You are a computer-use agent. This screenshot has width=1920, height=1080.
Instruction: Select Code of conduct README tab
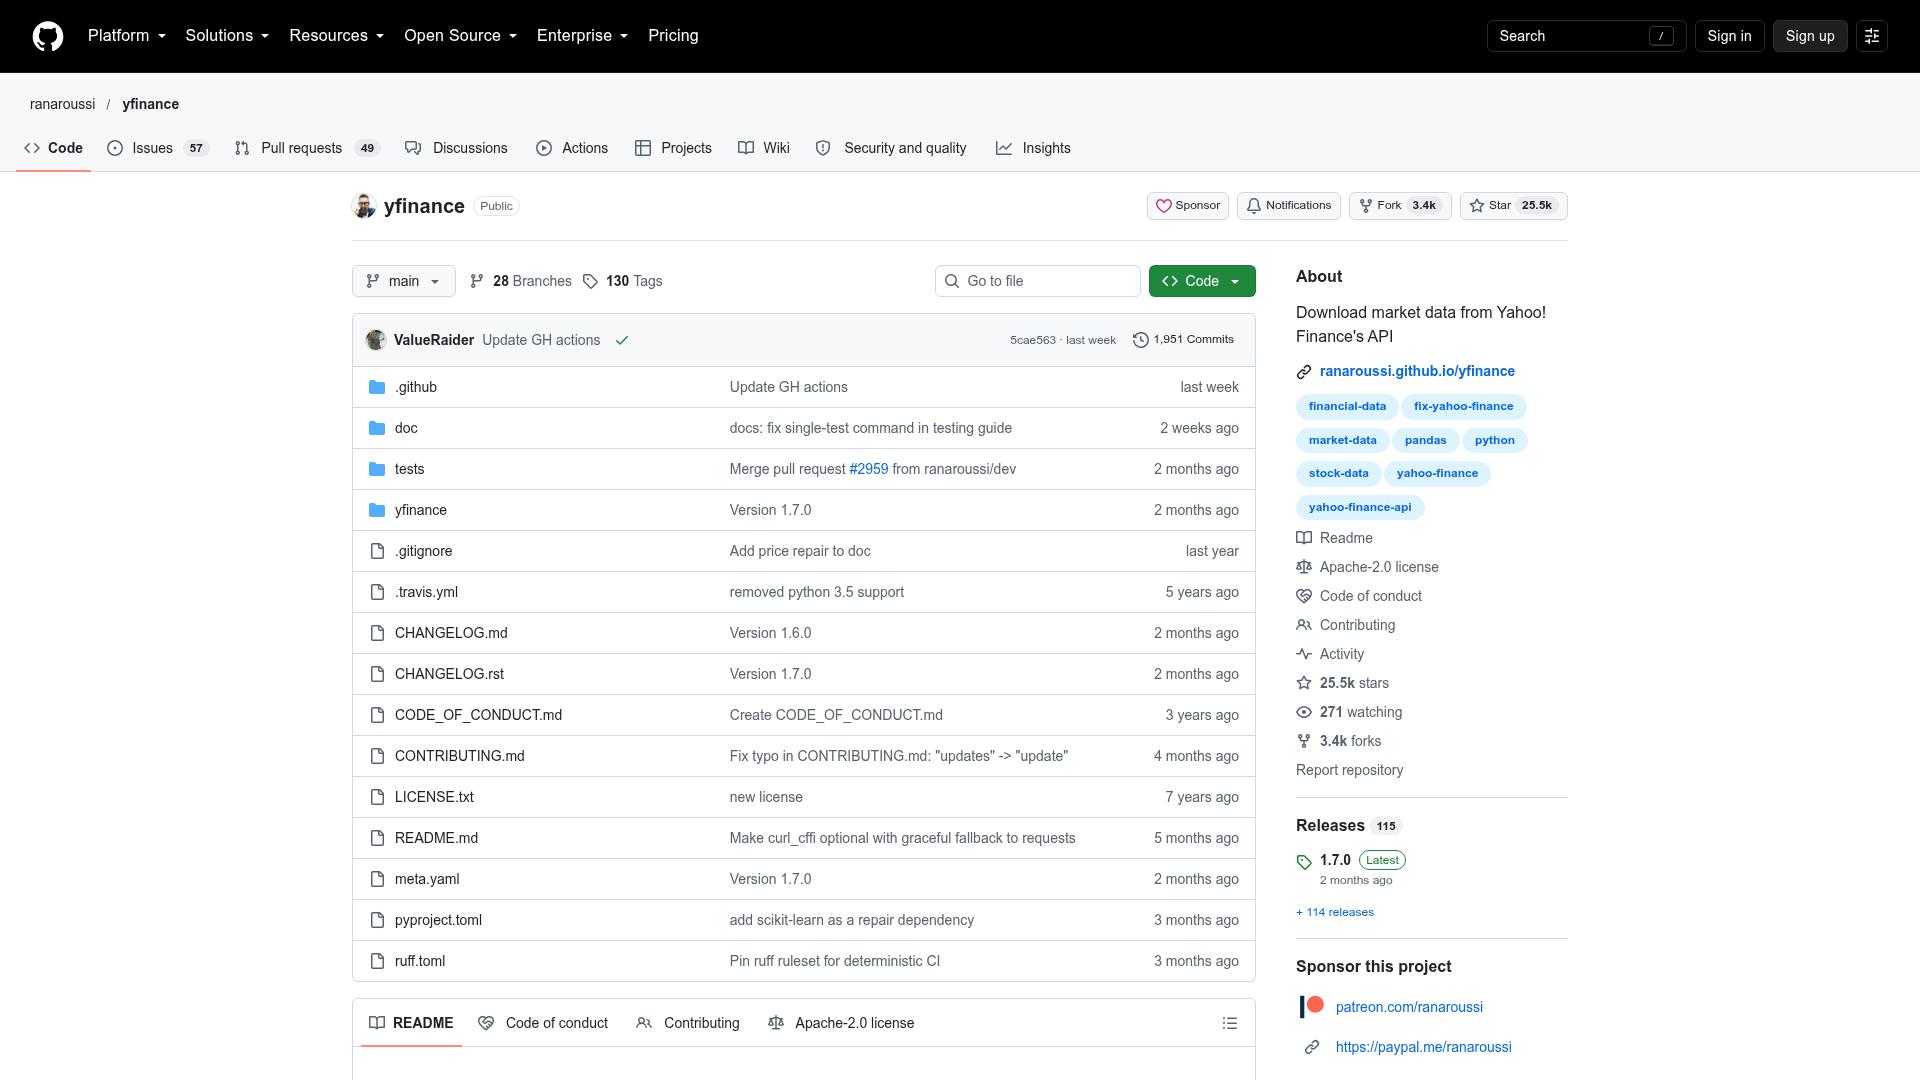coord(543,1023)
